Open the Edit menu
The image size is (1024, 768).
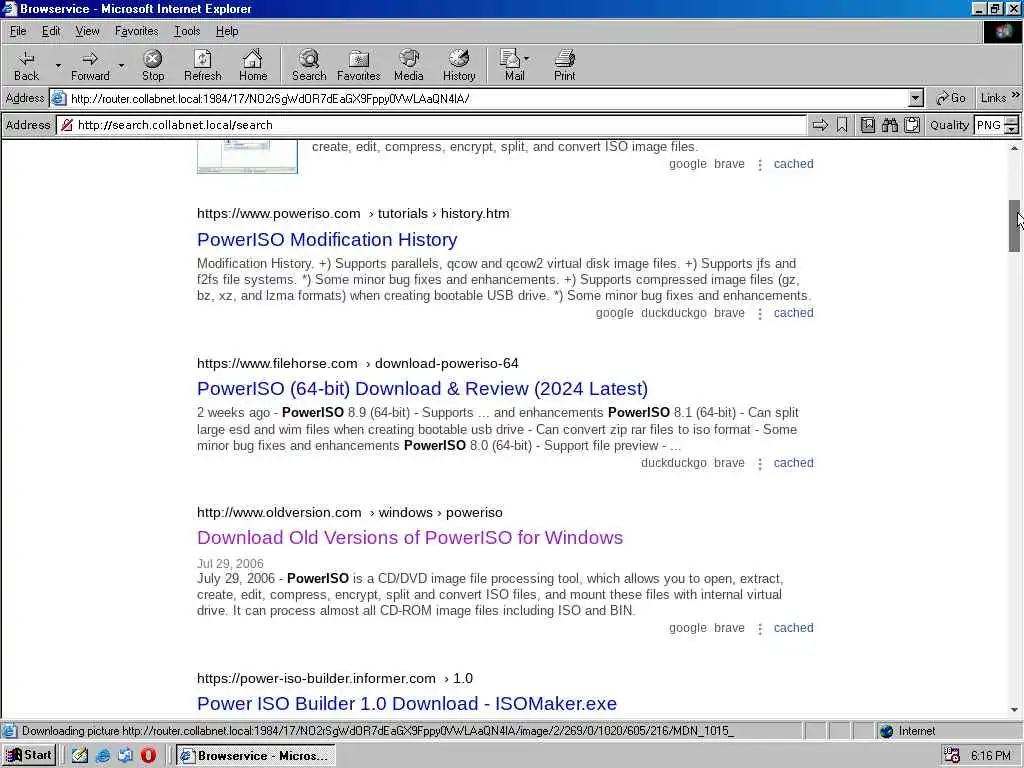[x=51, y=31]
